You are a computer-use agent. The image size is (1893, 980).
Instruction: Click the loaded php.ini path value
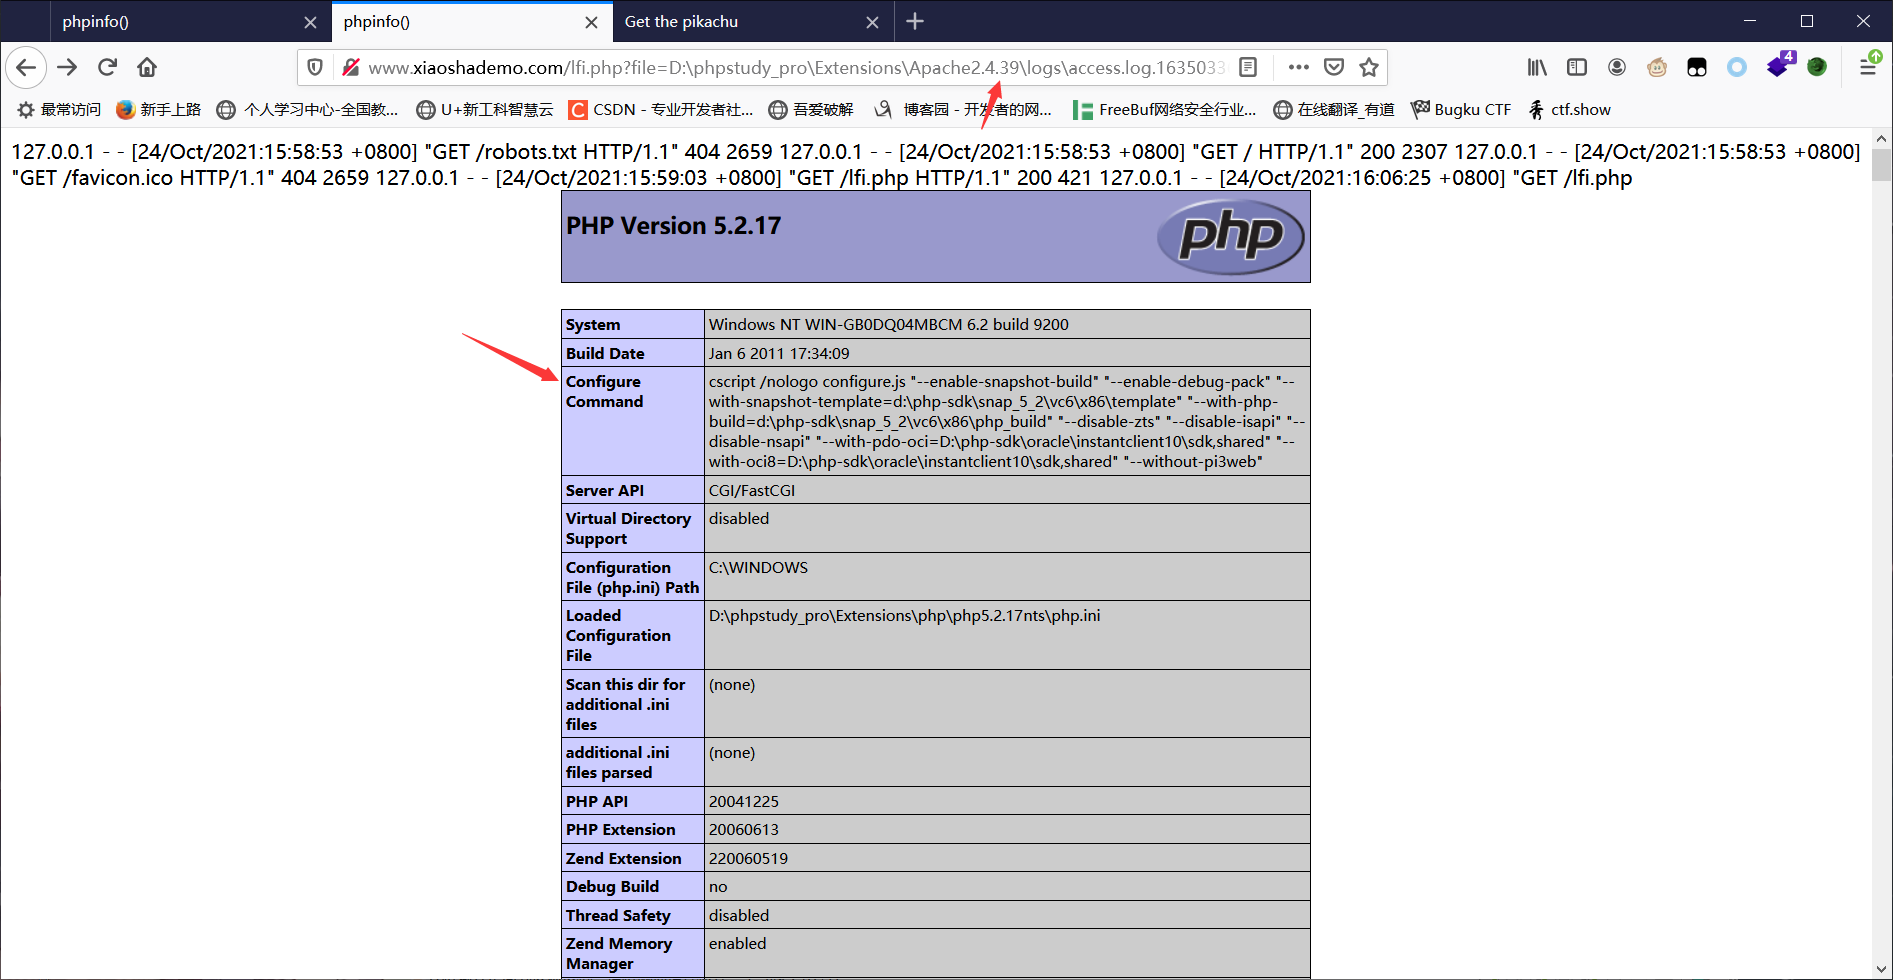(x=904, y=615)
